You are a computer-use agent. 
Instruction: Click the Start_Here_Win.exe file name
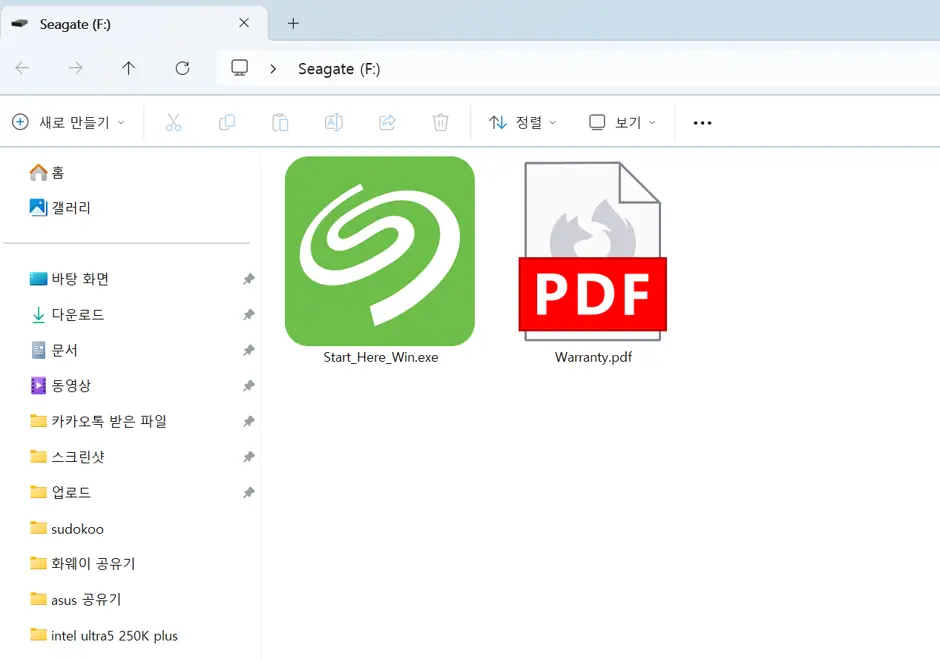(x=381, y=357)
